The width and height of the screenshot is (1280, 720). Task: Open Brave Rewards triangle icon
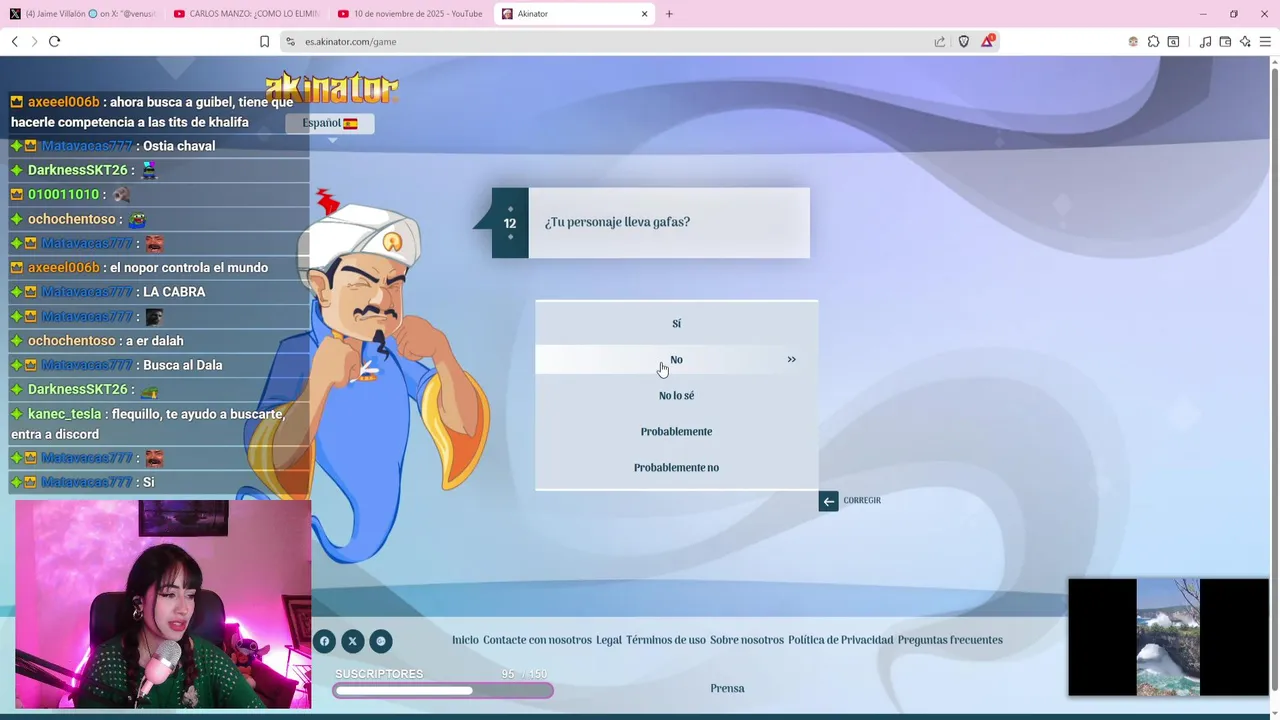pos(988,41)
